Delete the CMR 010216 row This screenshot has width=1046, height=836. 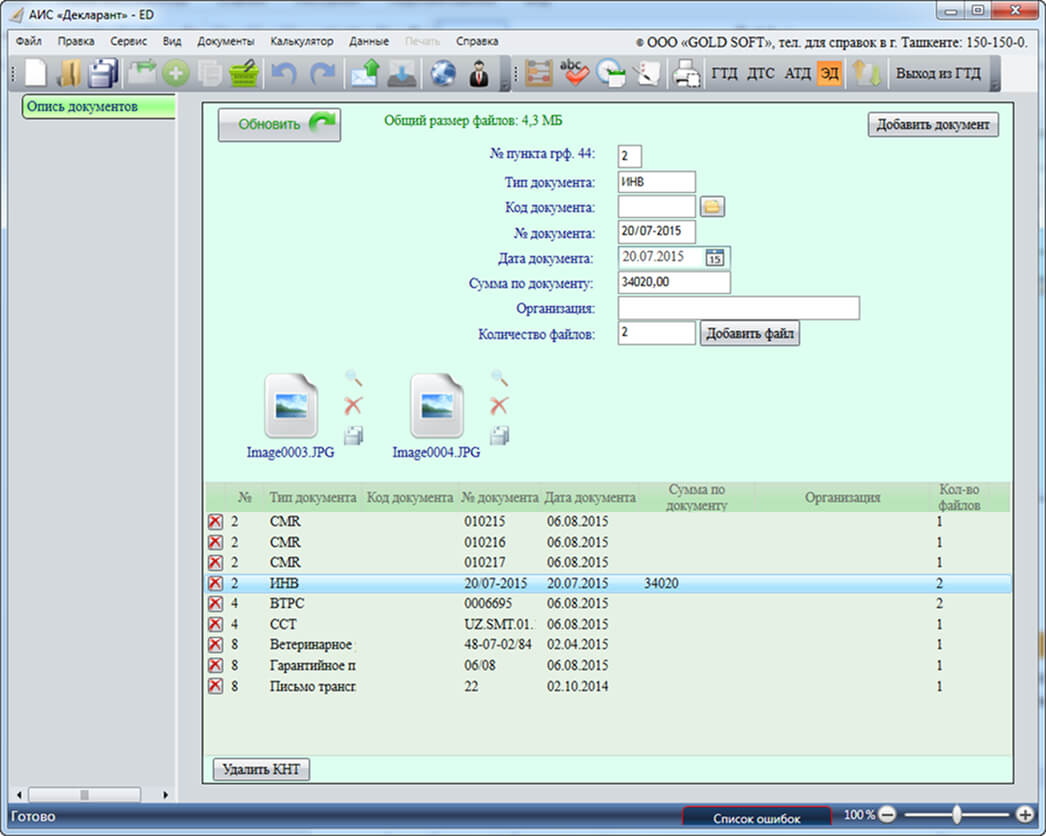point(215,542)
